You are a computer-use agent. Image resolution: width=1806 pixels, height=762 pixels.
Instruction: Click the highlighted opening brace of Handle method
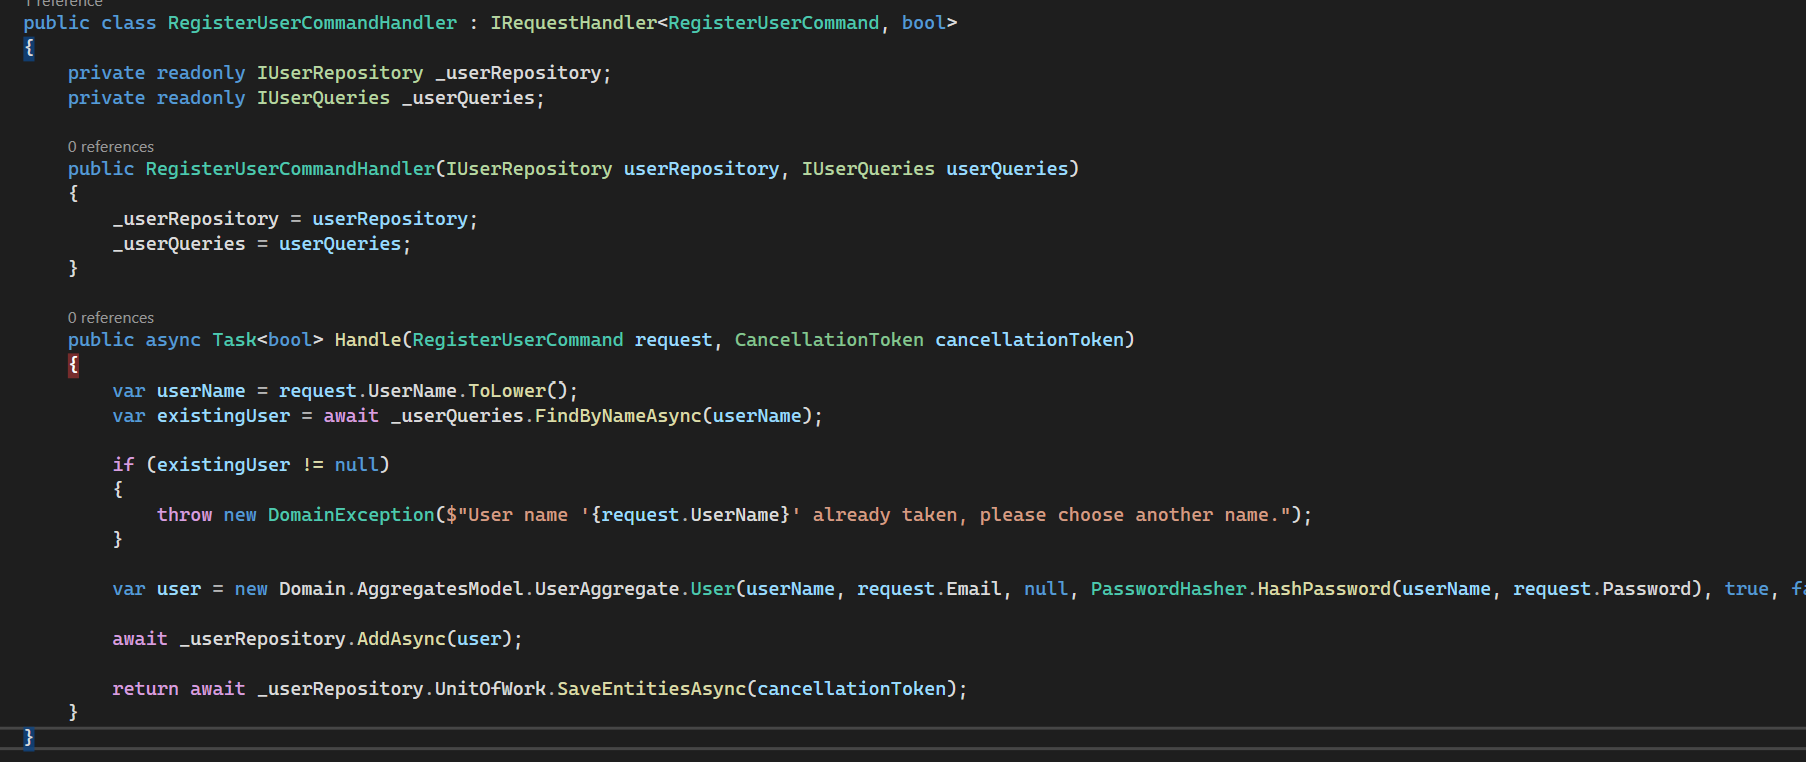click(73, 365)
